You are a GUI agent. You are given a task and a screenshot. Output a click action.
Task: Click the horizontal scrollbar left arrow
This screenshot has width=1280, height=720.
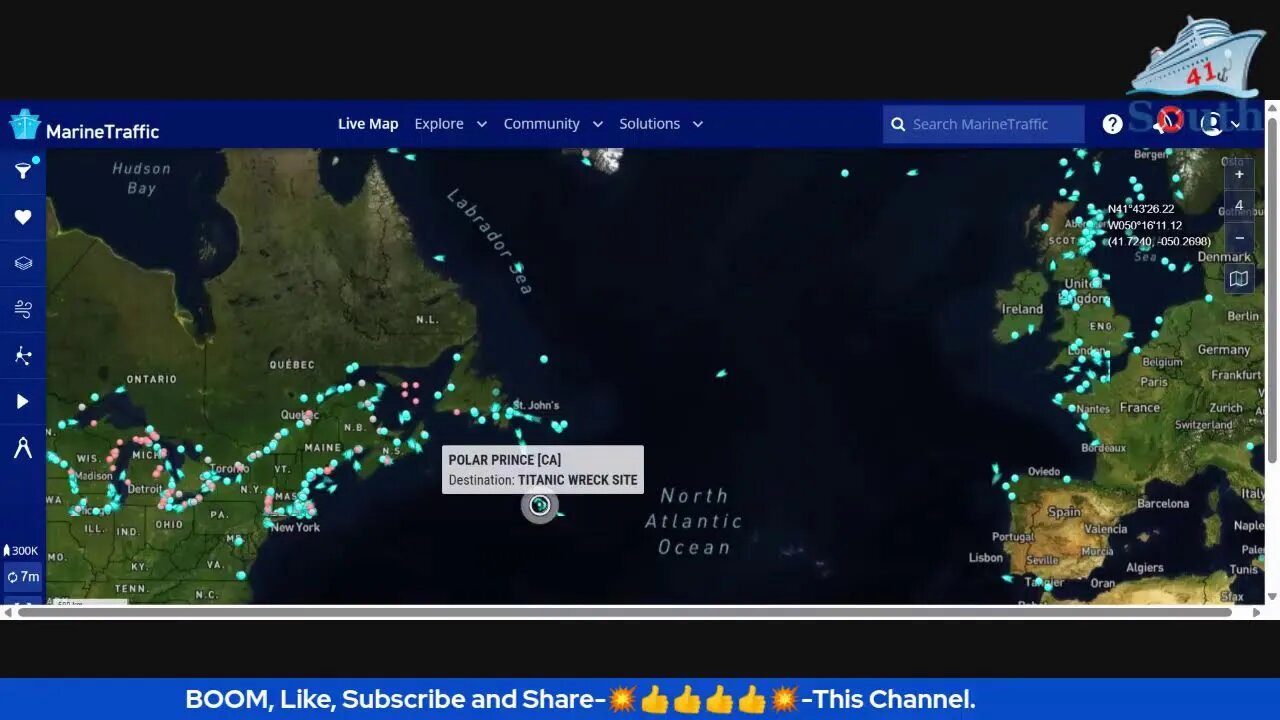pos(8,612)
